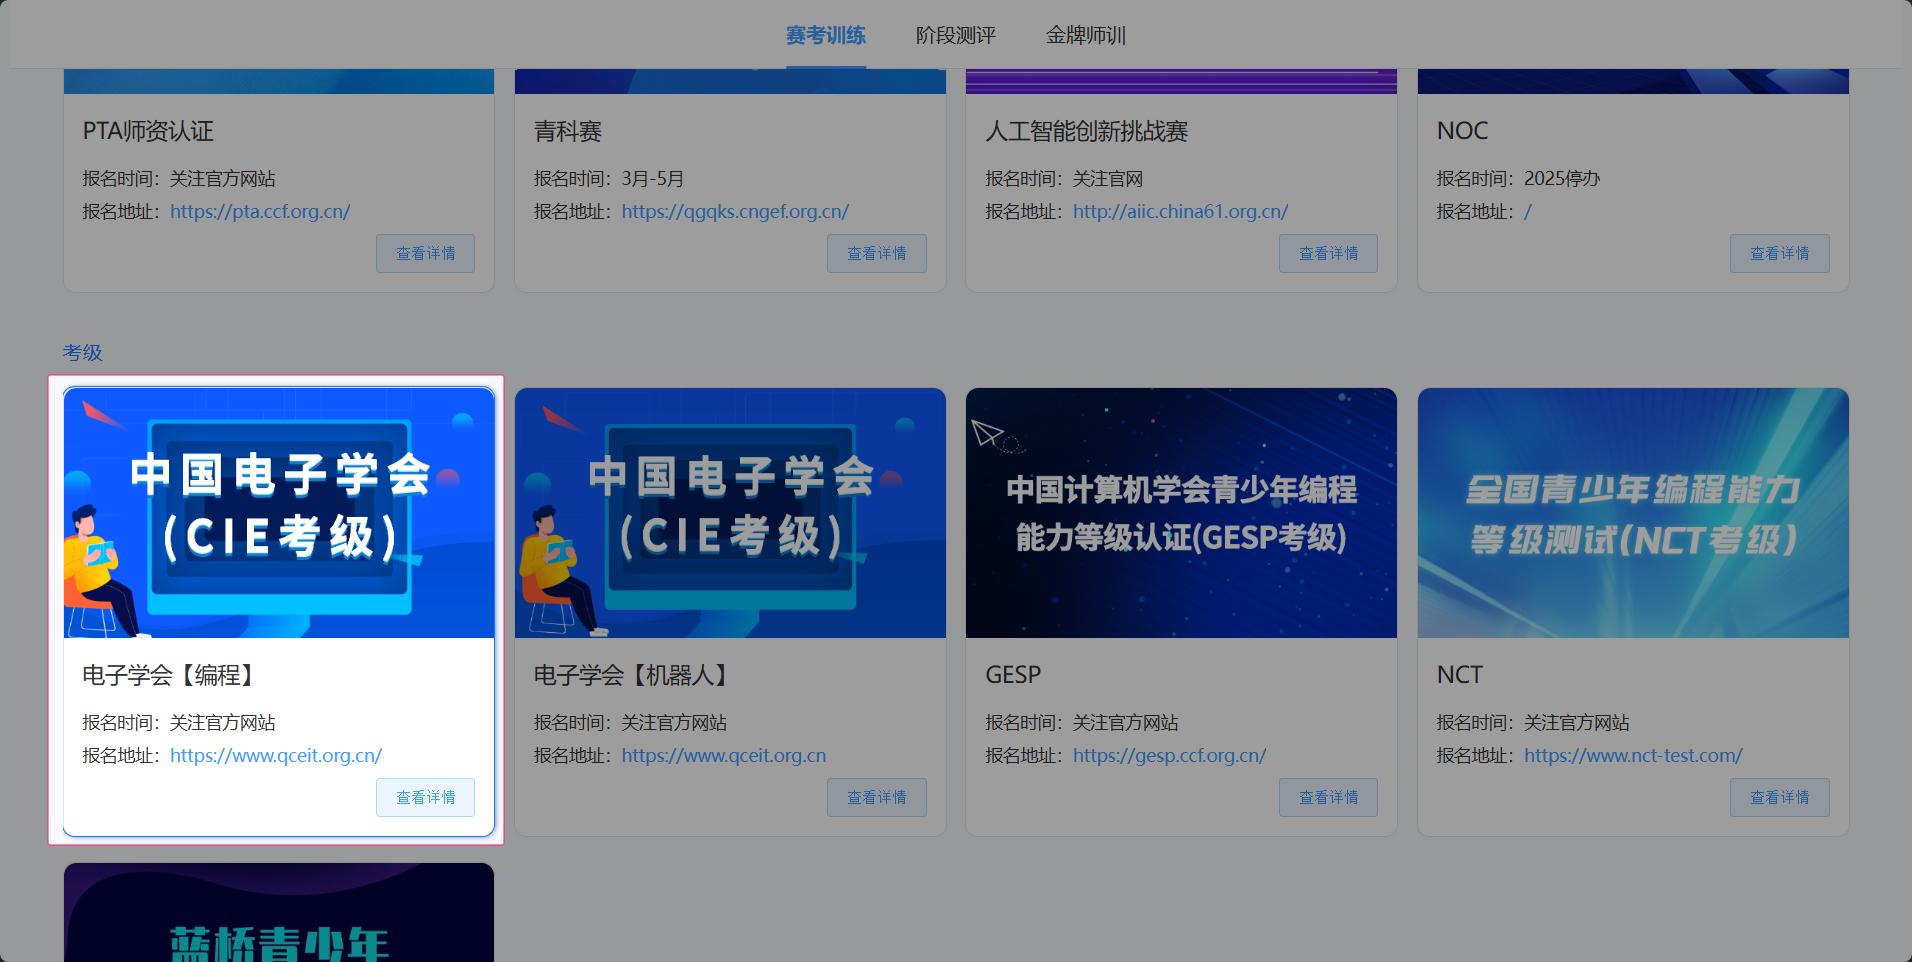Screen dimensions: 1912x962
Task: Click the 报名时间 line on 电子学会【机器人】 card
Action: pyautogui.click(x=630, y=723)
